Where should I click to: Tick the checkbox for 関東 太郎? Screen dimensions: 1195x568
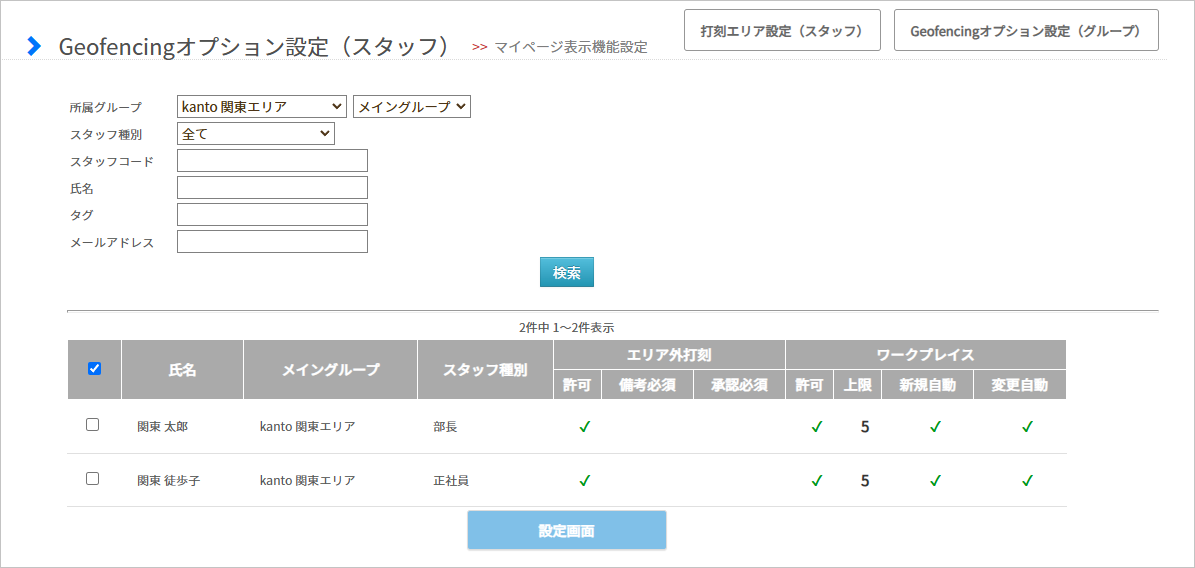[92, 425]
